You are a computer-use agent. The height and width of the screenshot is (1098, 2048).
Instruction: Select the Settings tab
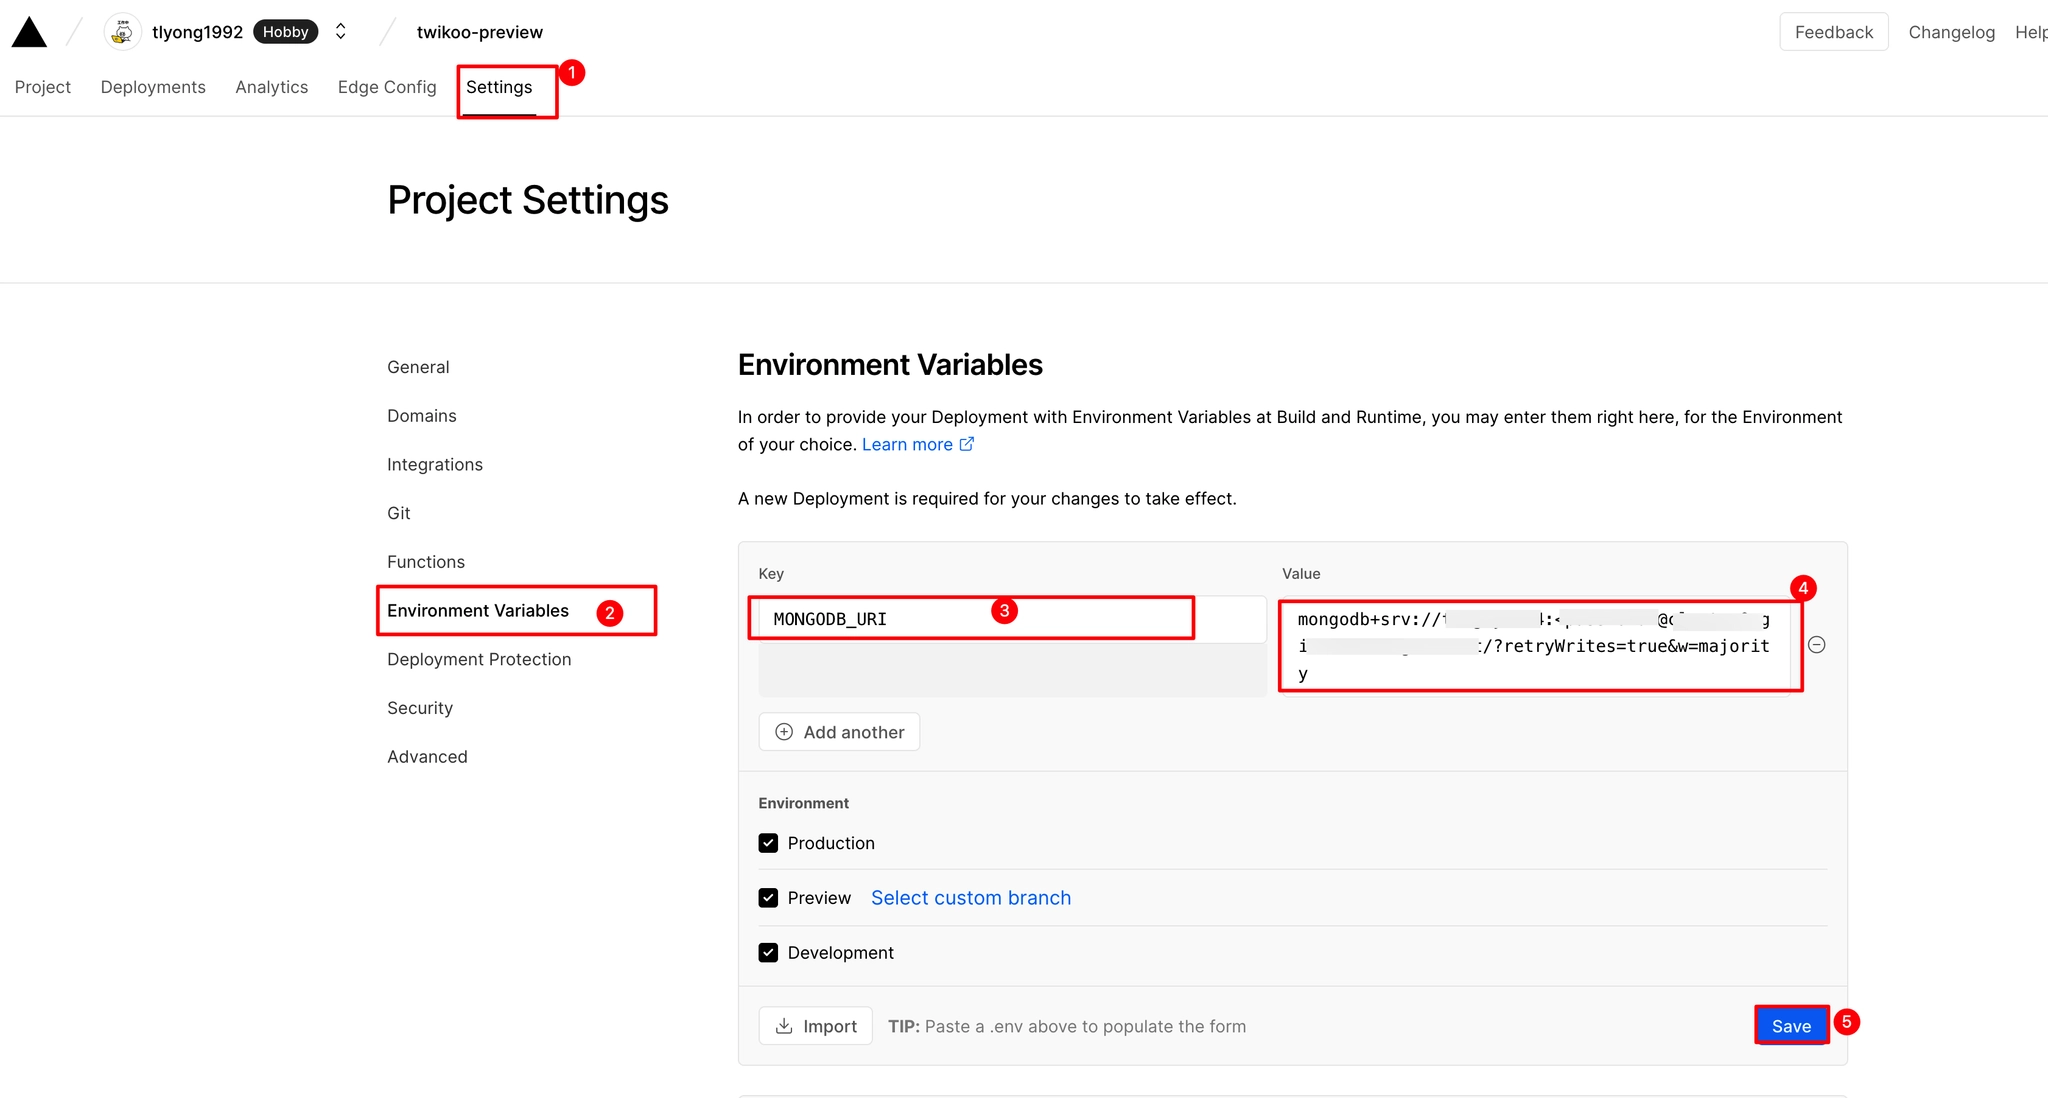click(x=499, y=87)
